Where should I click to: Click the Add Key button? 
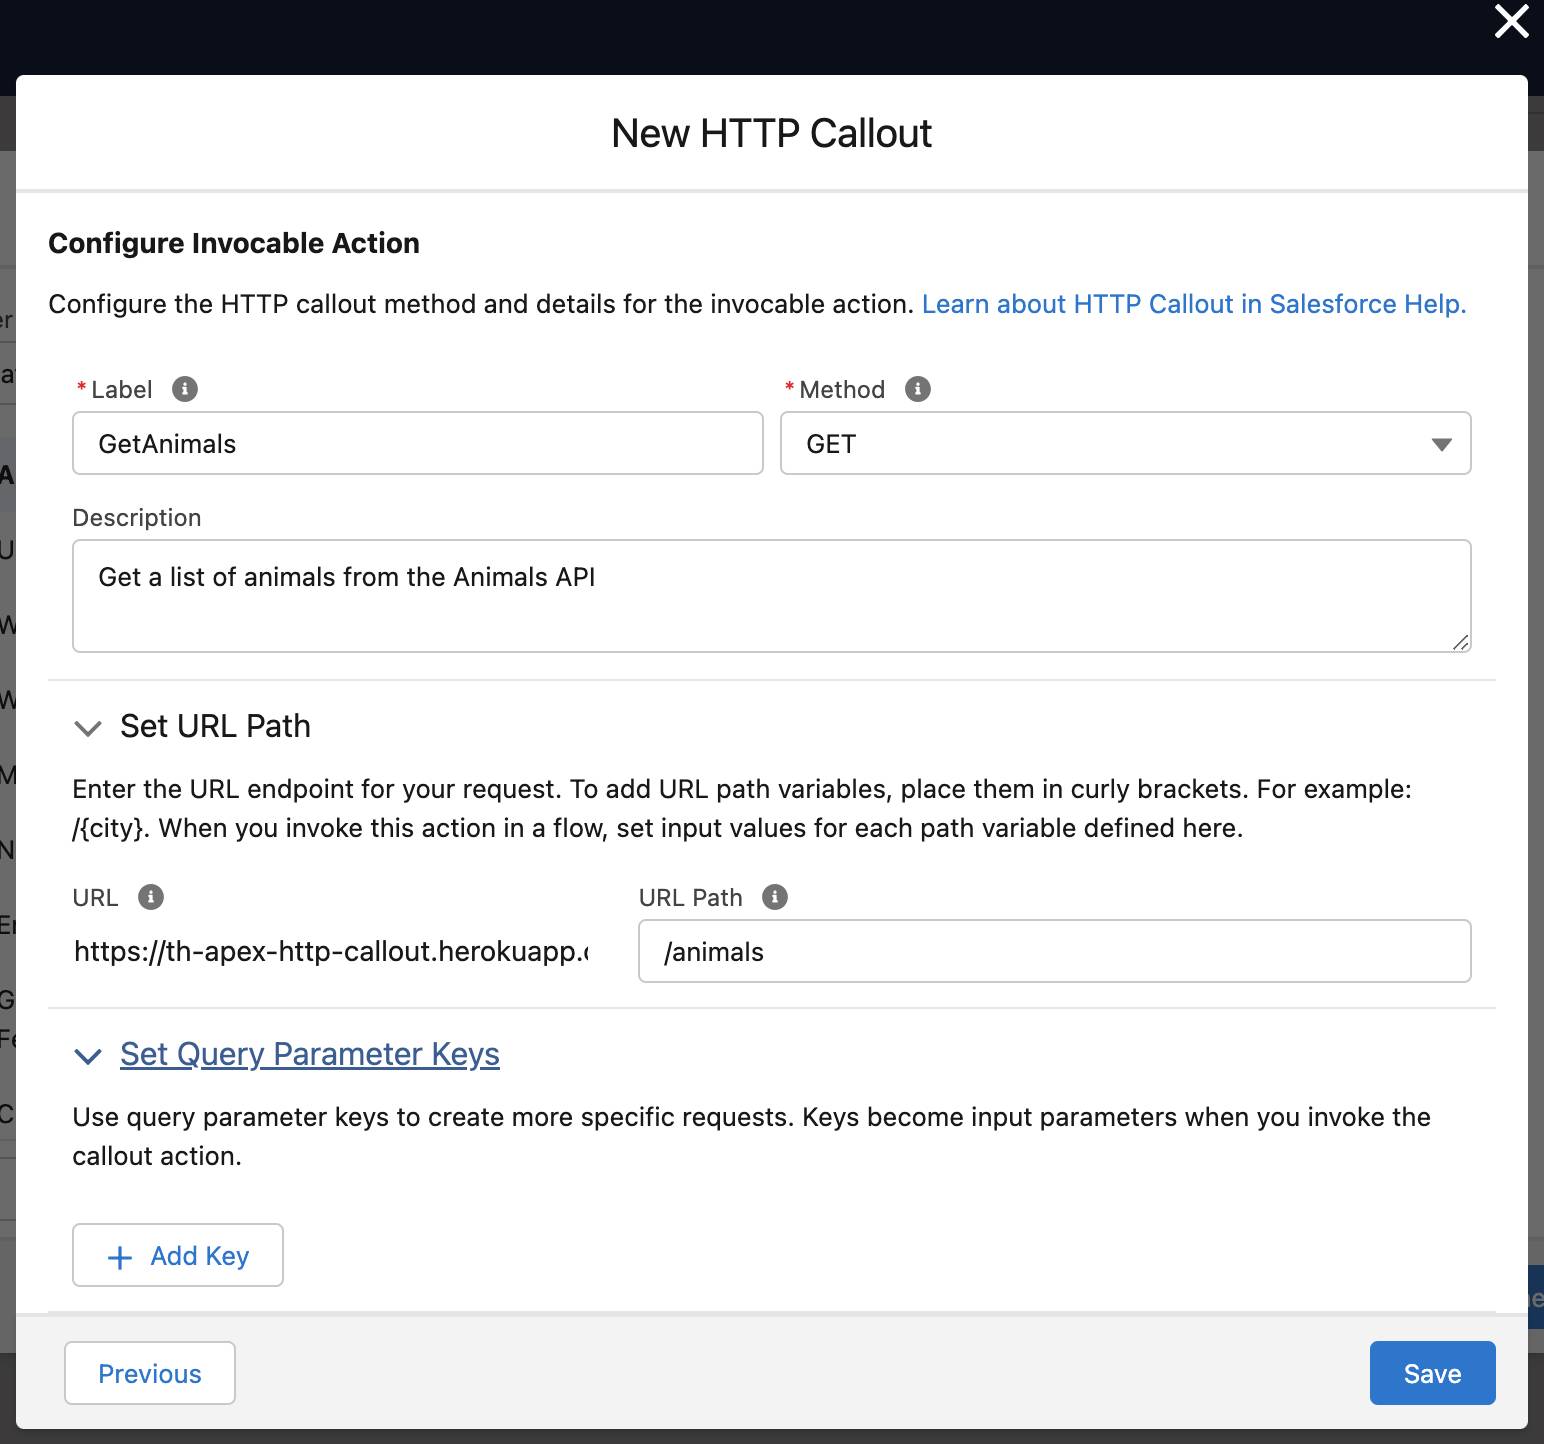point(177,1255)
